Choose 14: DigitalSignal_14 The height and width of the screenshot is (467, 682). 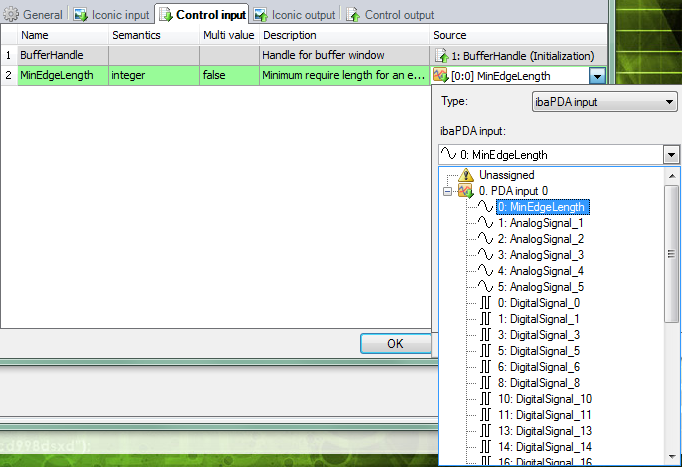(545, 447)
